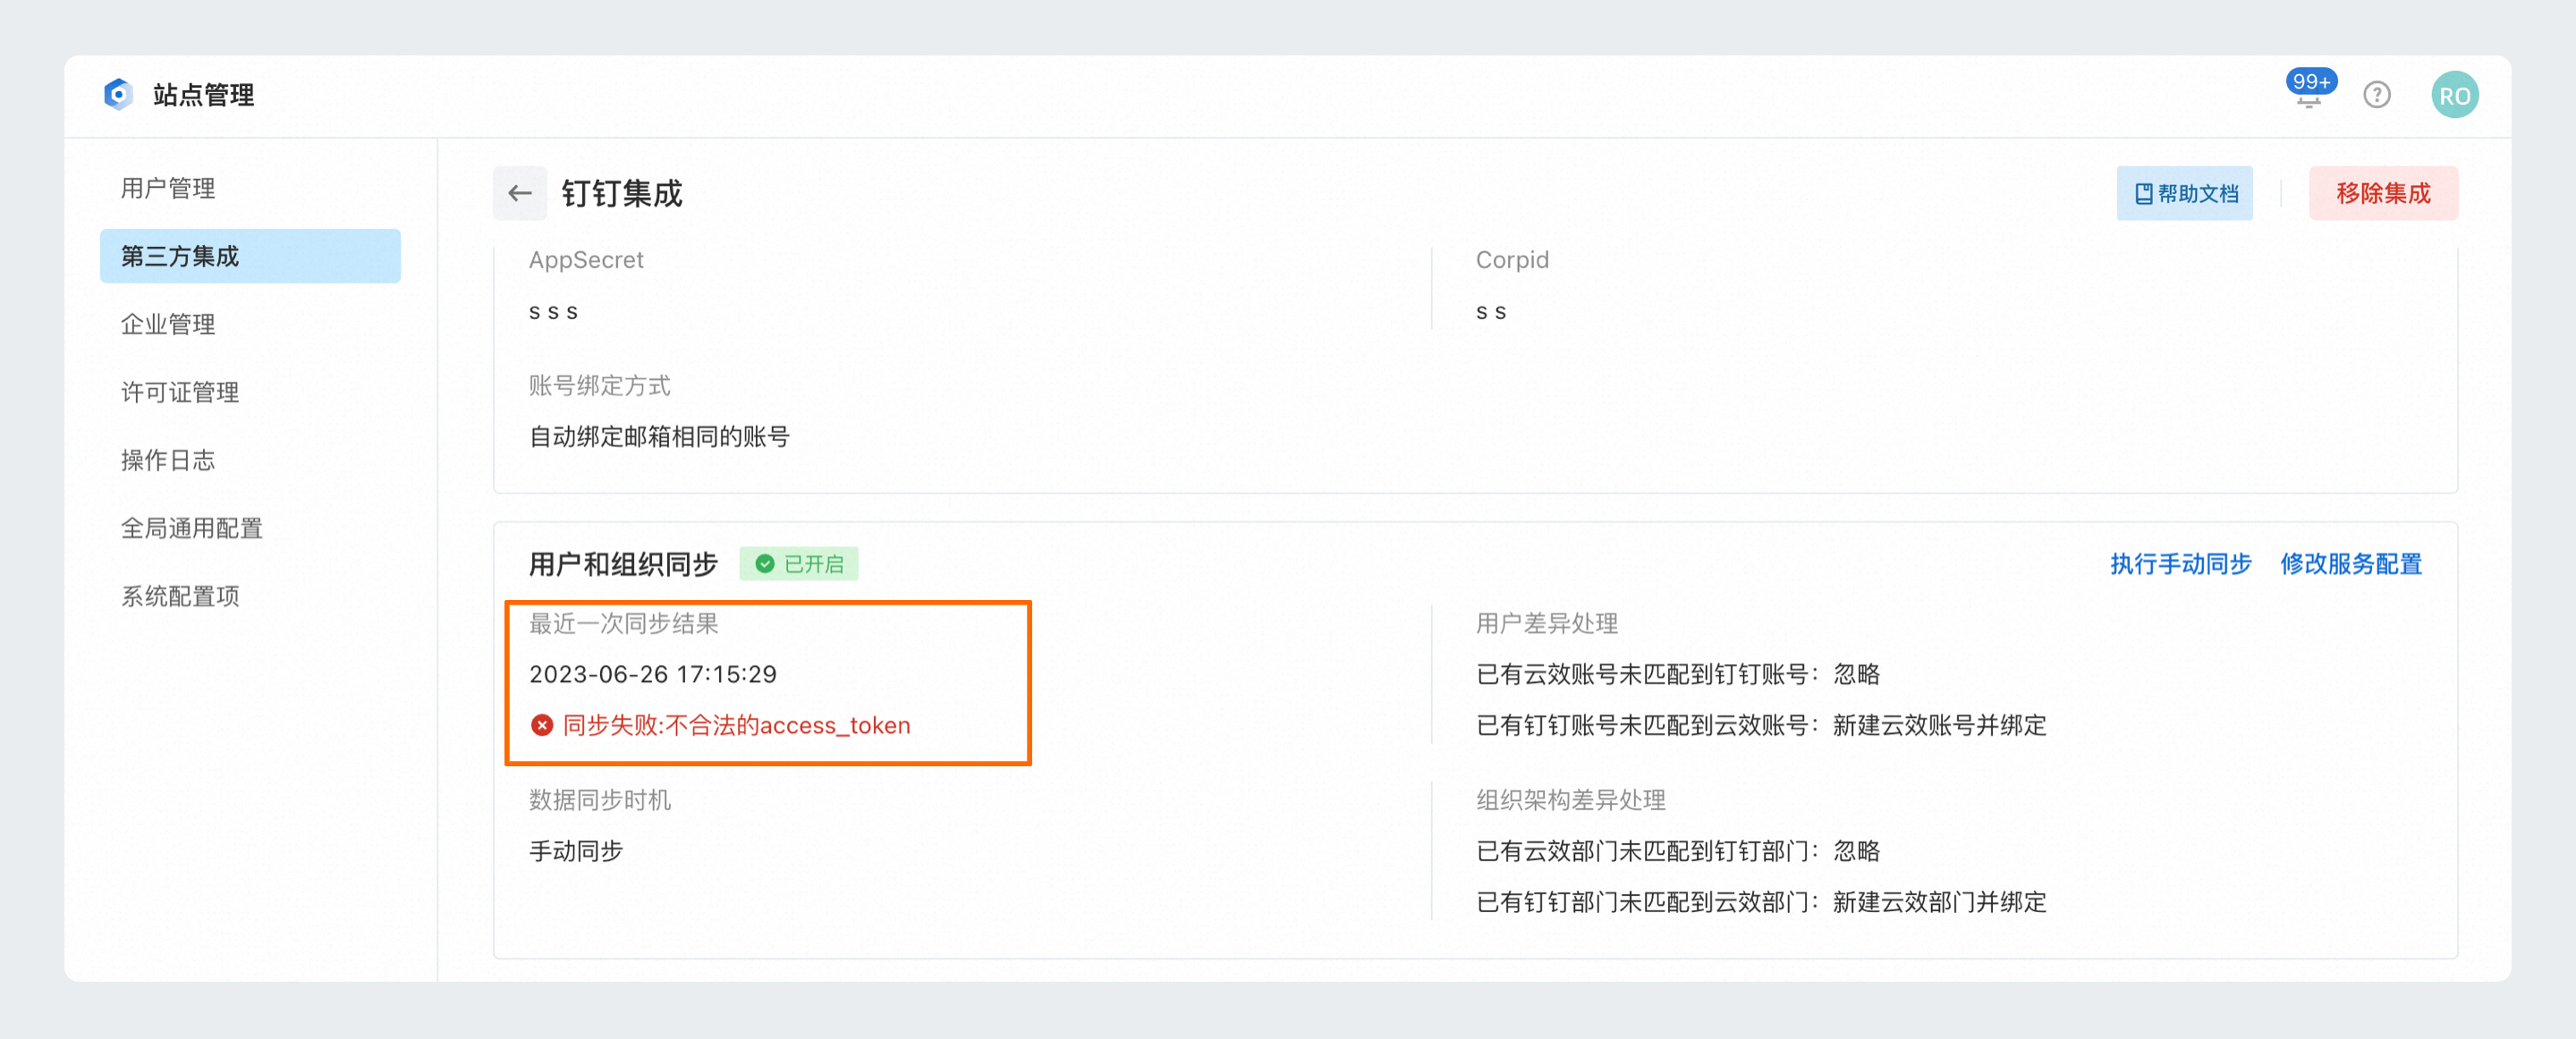Click the green 已开启 status badge
The image size is (2576, 1039).
pos(799,564)
